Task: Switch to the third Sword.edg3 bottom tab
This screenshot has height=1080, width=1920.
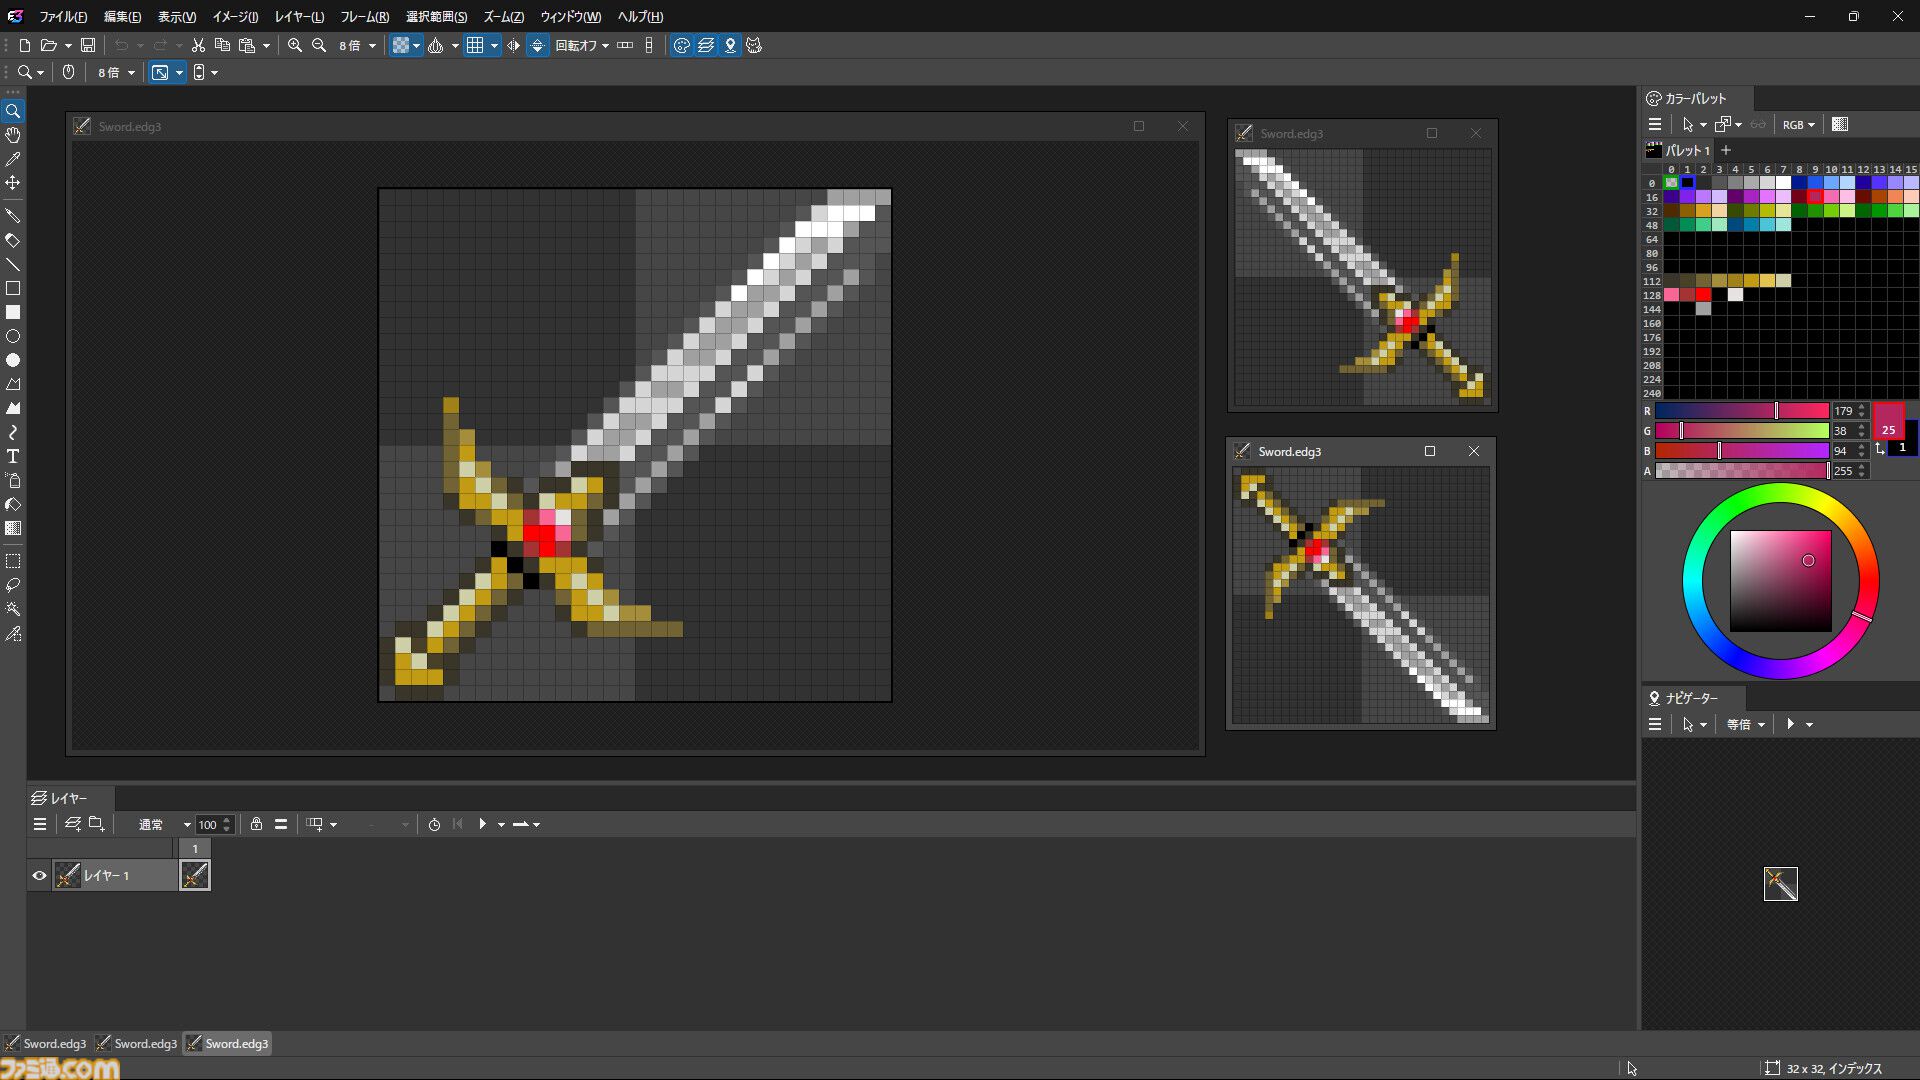Action: pyautogui.click(x=228, y=1043)
